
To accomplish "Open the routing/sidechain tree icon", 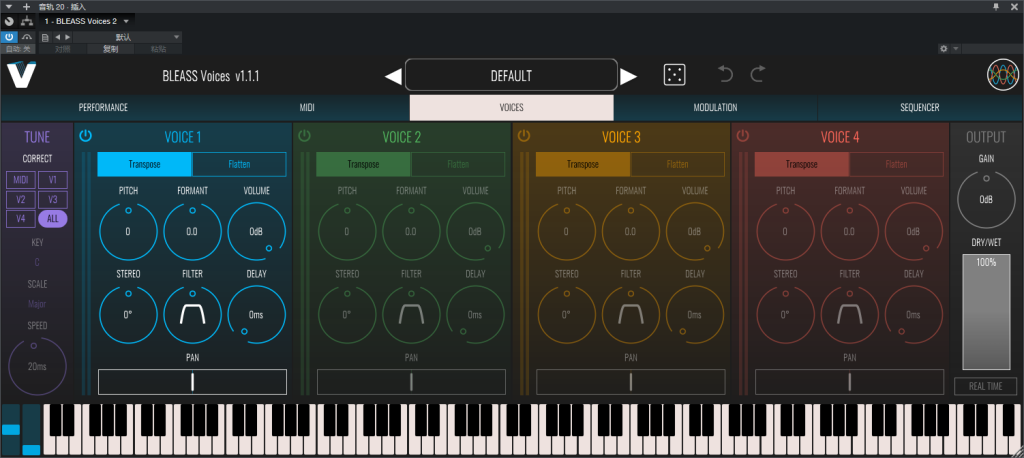I will 27,22.
